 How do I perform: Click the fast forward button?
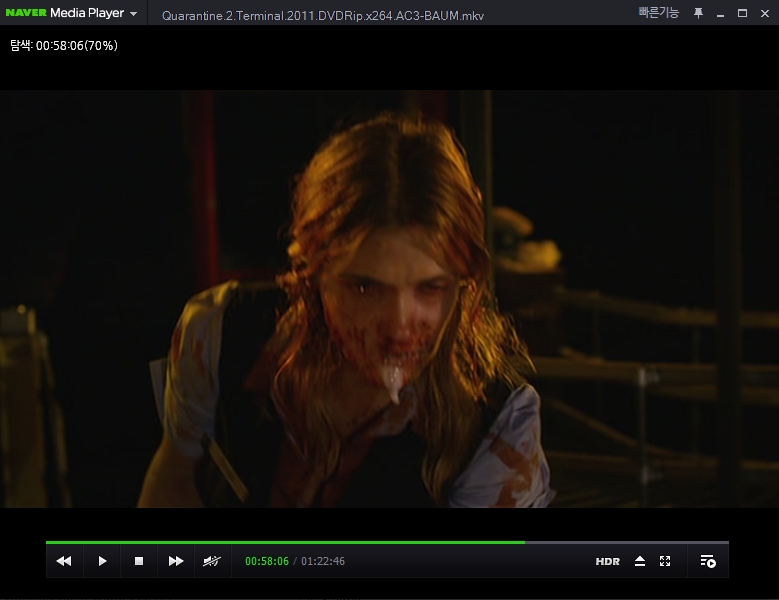(176, 561)
